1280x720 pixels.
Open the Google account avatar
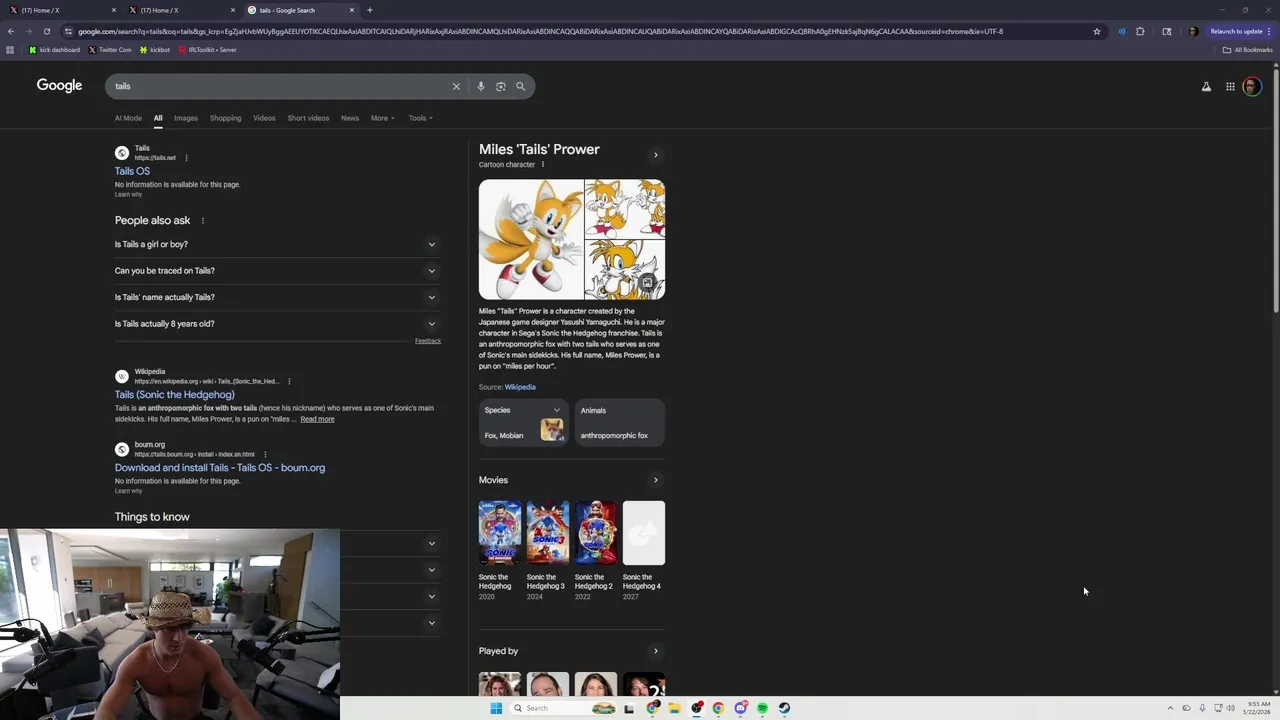click(x=1251, y=87)
